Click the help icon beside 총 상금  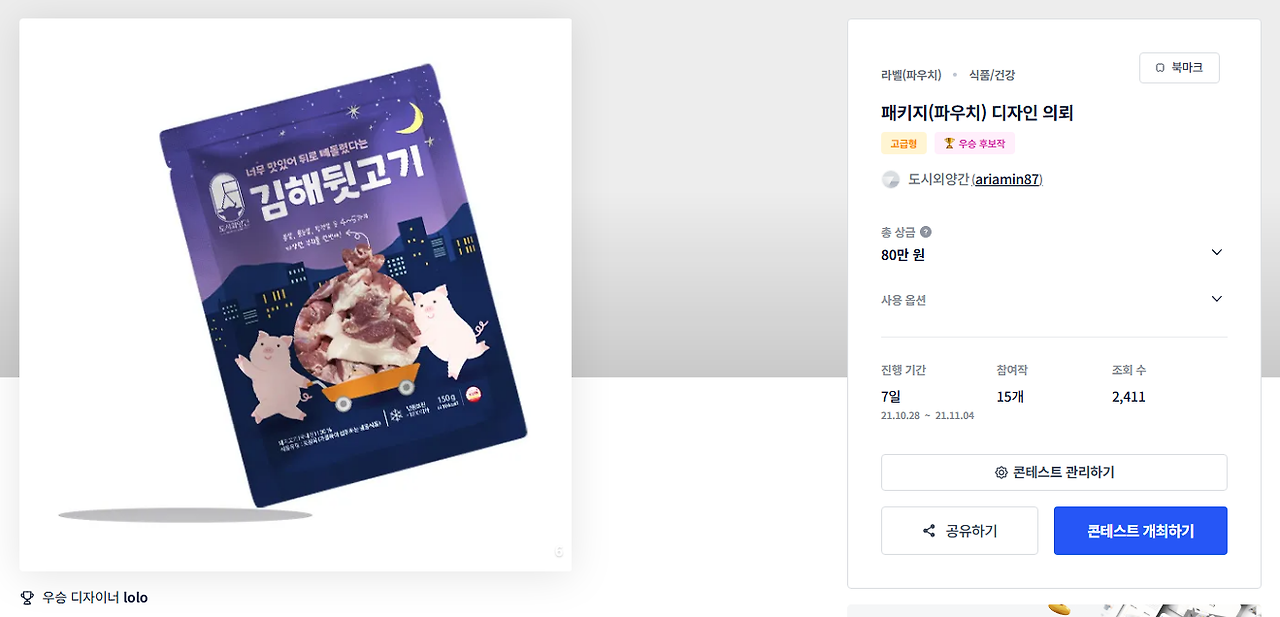coord(925,232)
